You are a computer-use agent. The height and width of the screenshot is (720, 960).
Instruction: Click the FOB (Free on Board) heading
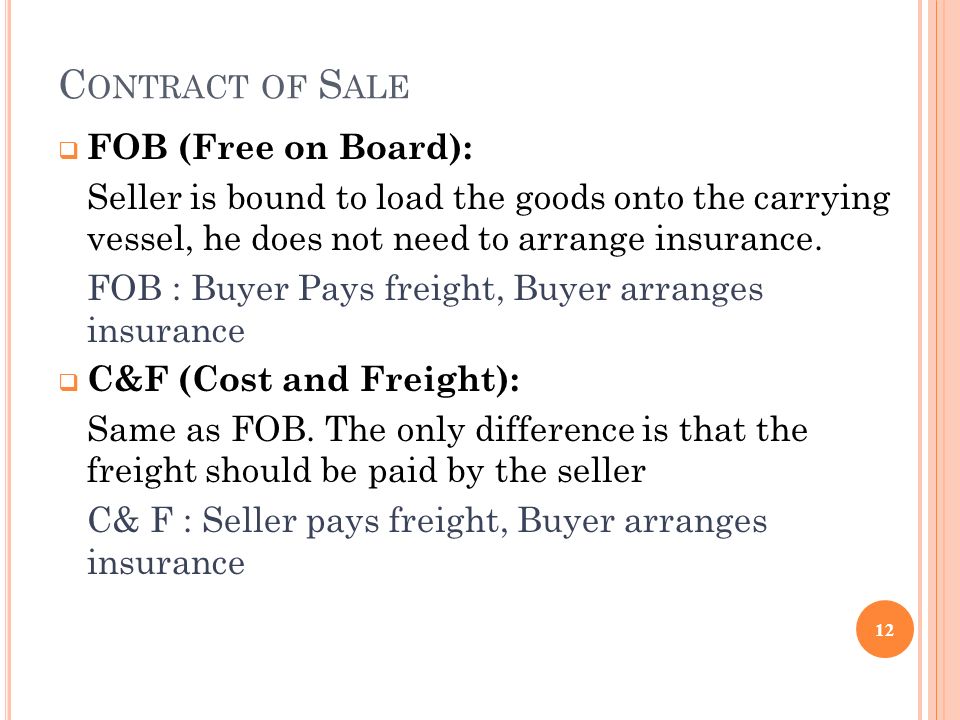point(280,148)
